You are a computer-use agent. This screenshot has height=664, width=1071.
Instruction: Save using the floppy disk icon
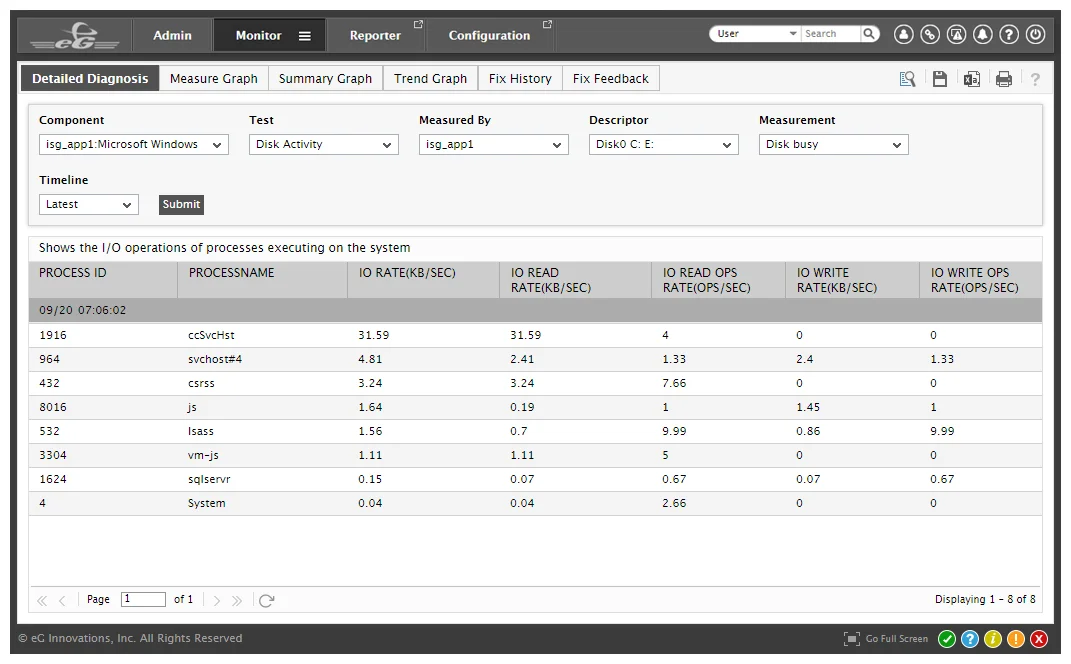tap(940, 79)
